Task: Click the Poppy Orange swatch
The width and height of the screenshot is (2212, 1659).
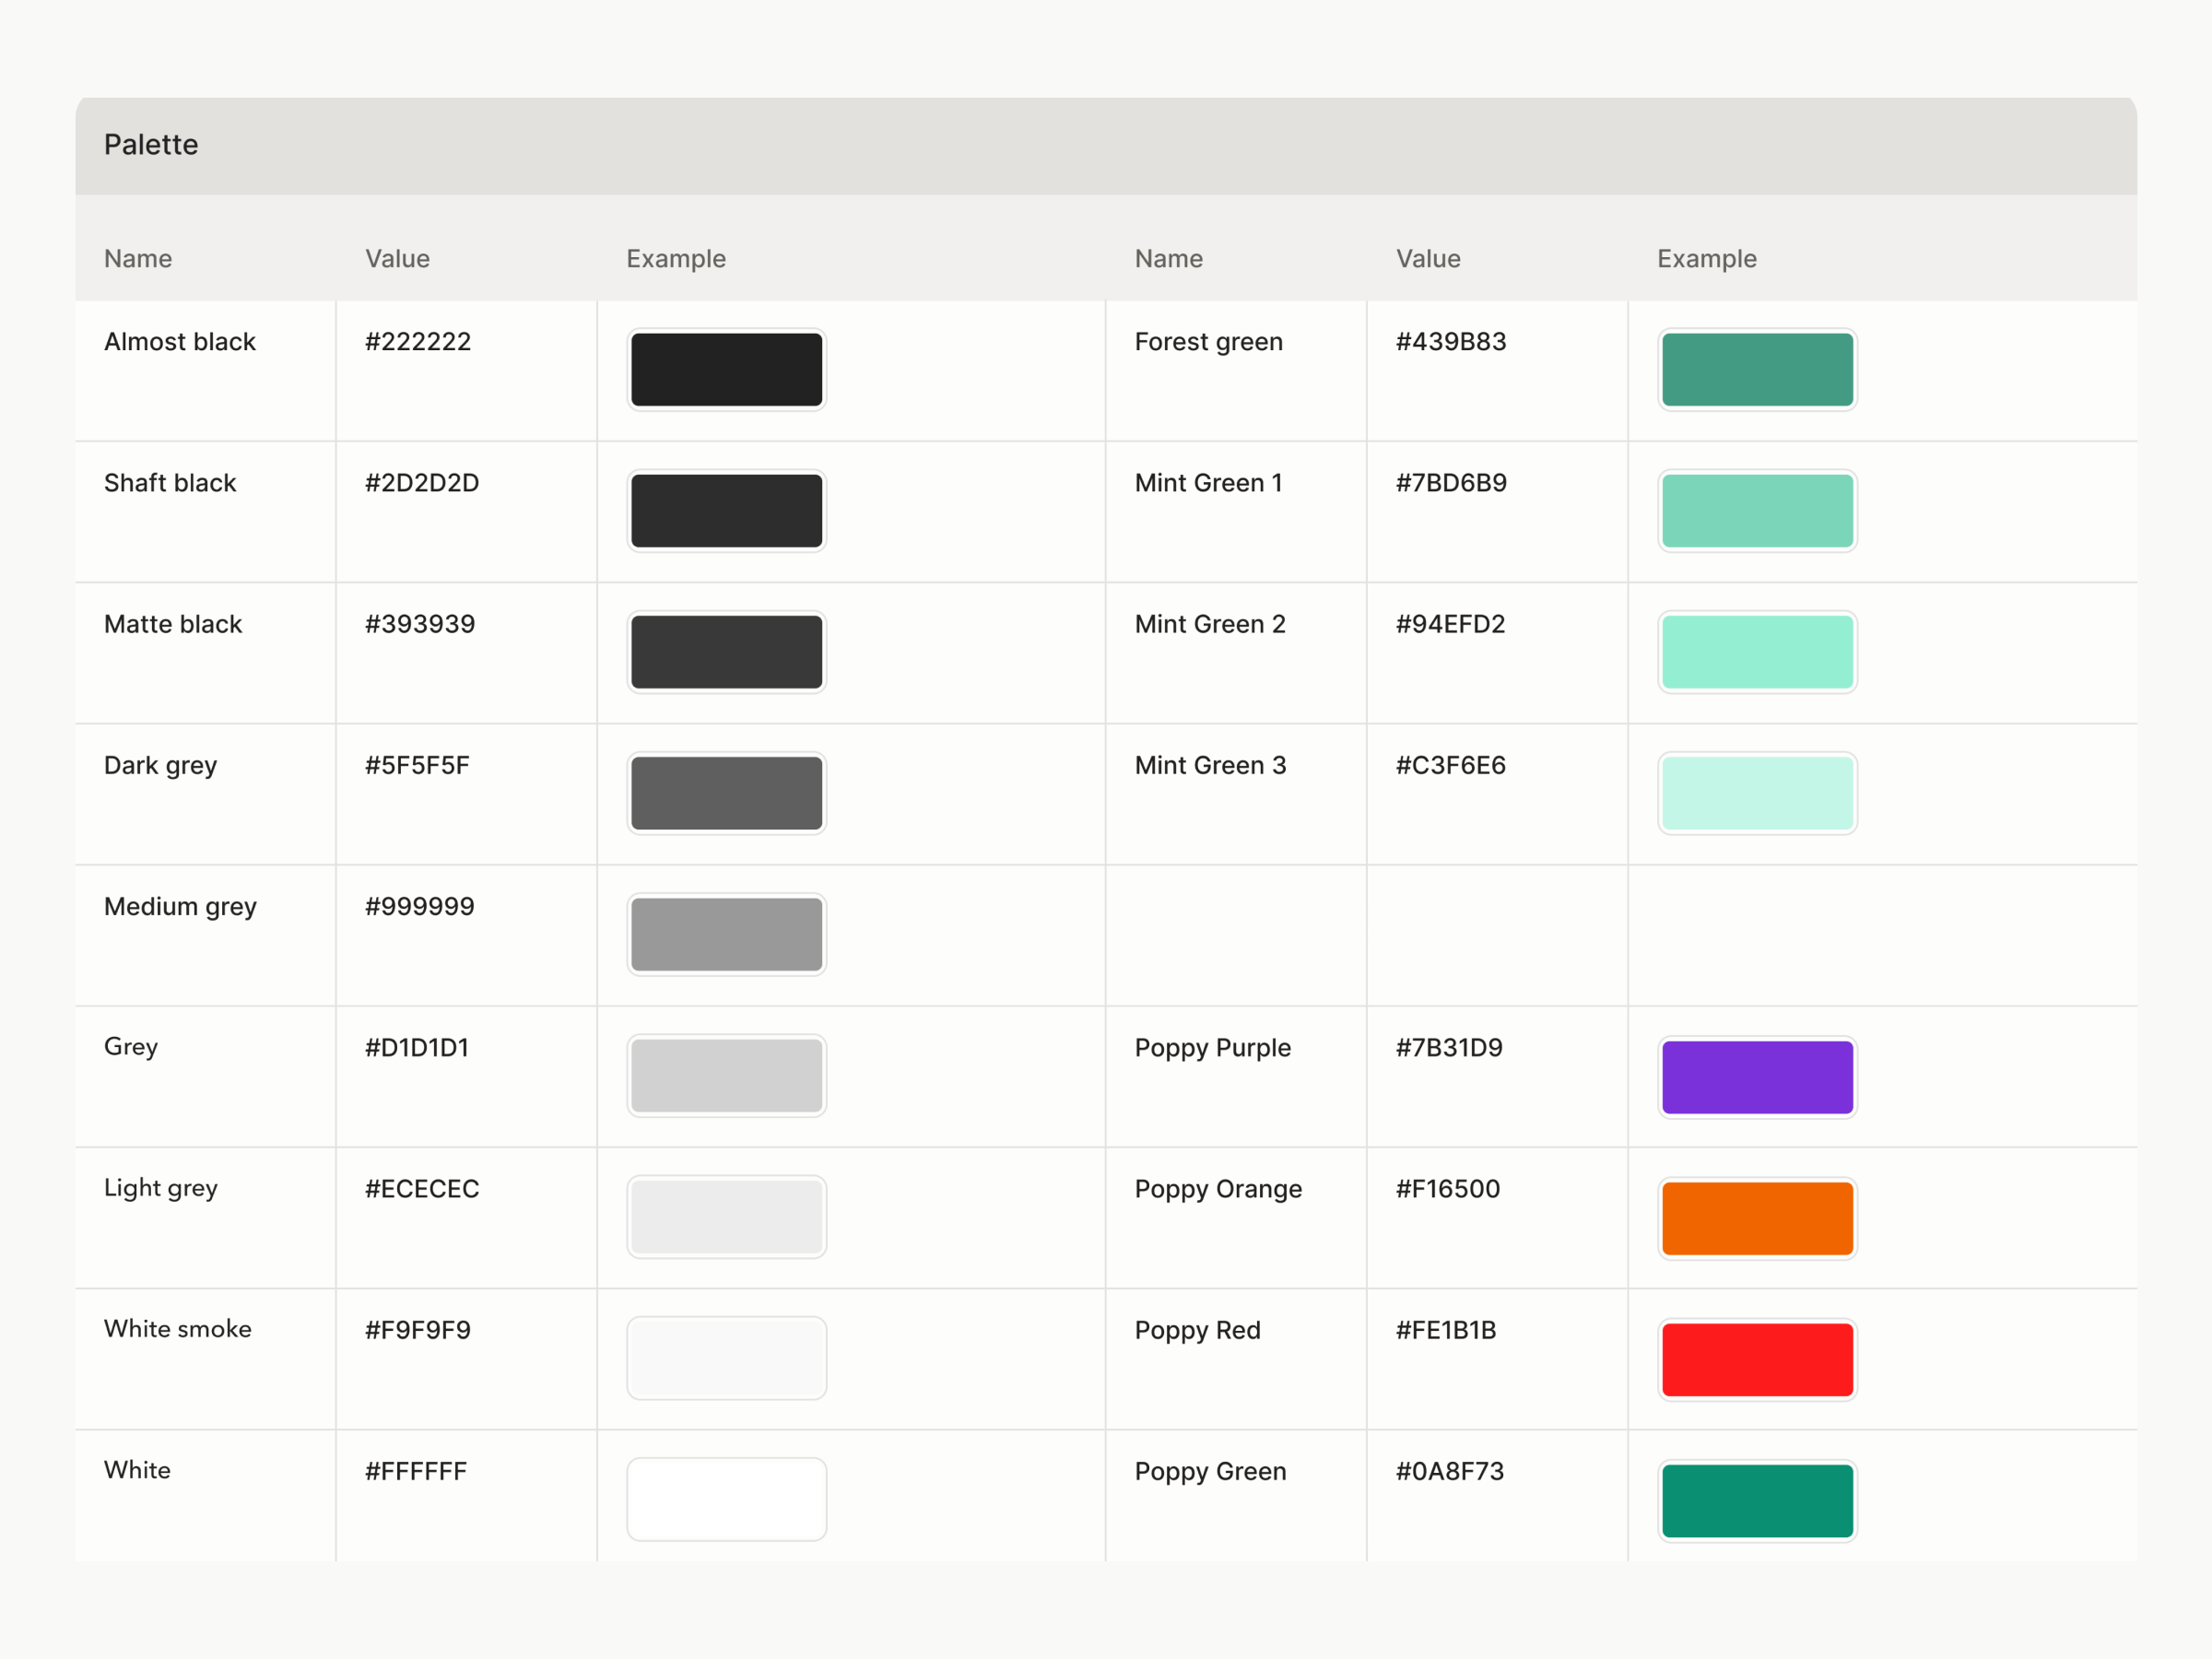Action: pyautogui.click(x=1757, y=1218)
